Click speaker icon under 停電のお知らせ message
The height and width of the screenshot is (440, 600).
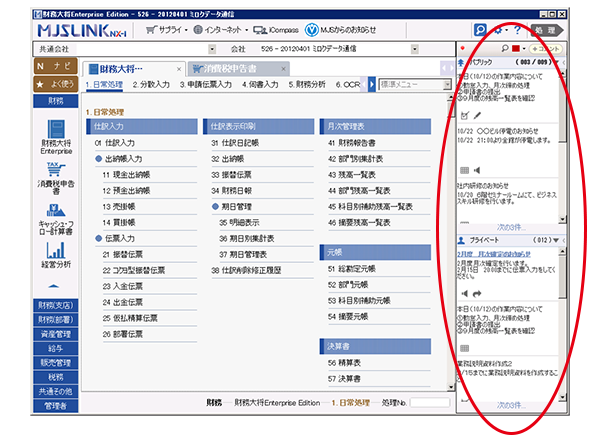pyautogui.click(x=477, y=170)
